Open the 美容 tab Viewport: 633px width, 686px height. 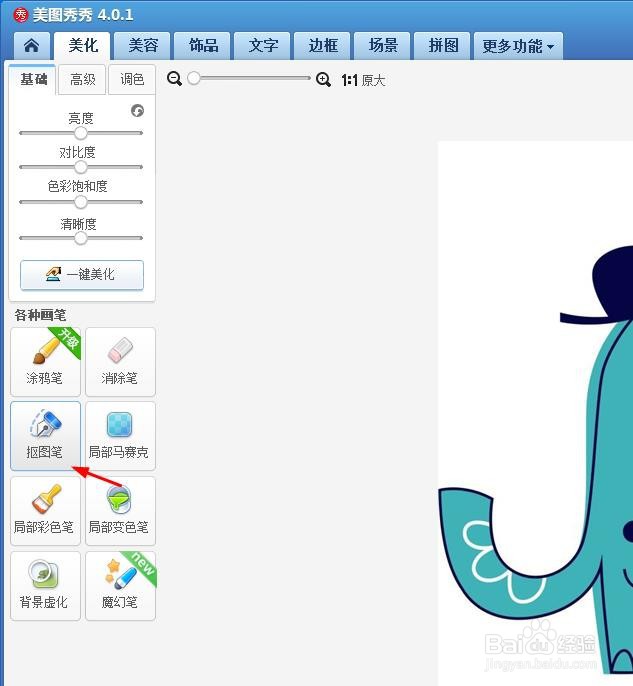tap(143, 46)
